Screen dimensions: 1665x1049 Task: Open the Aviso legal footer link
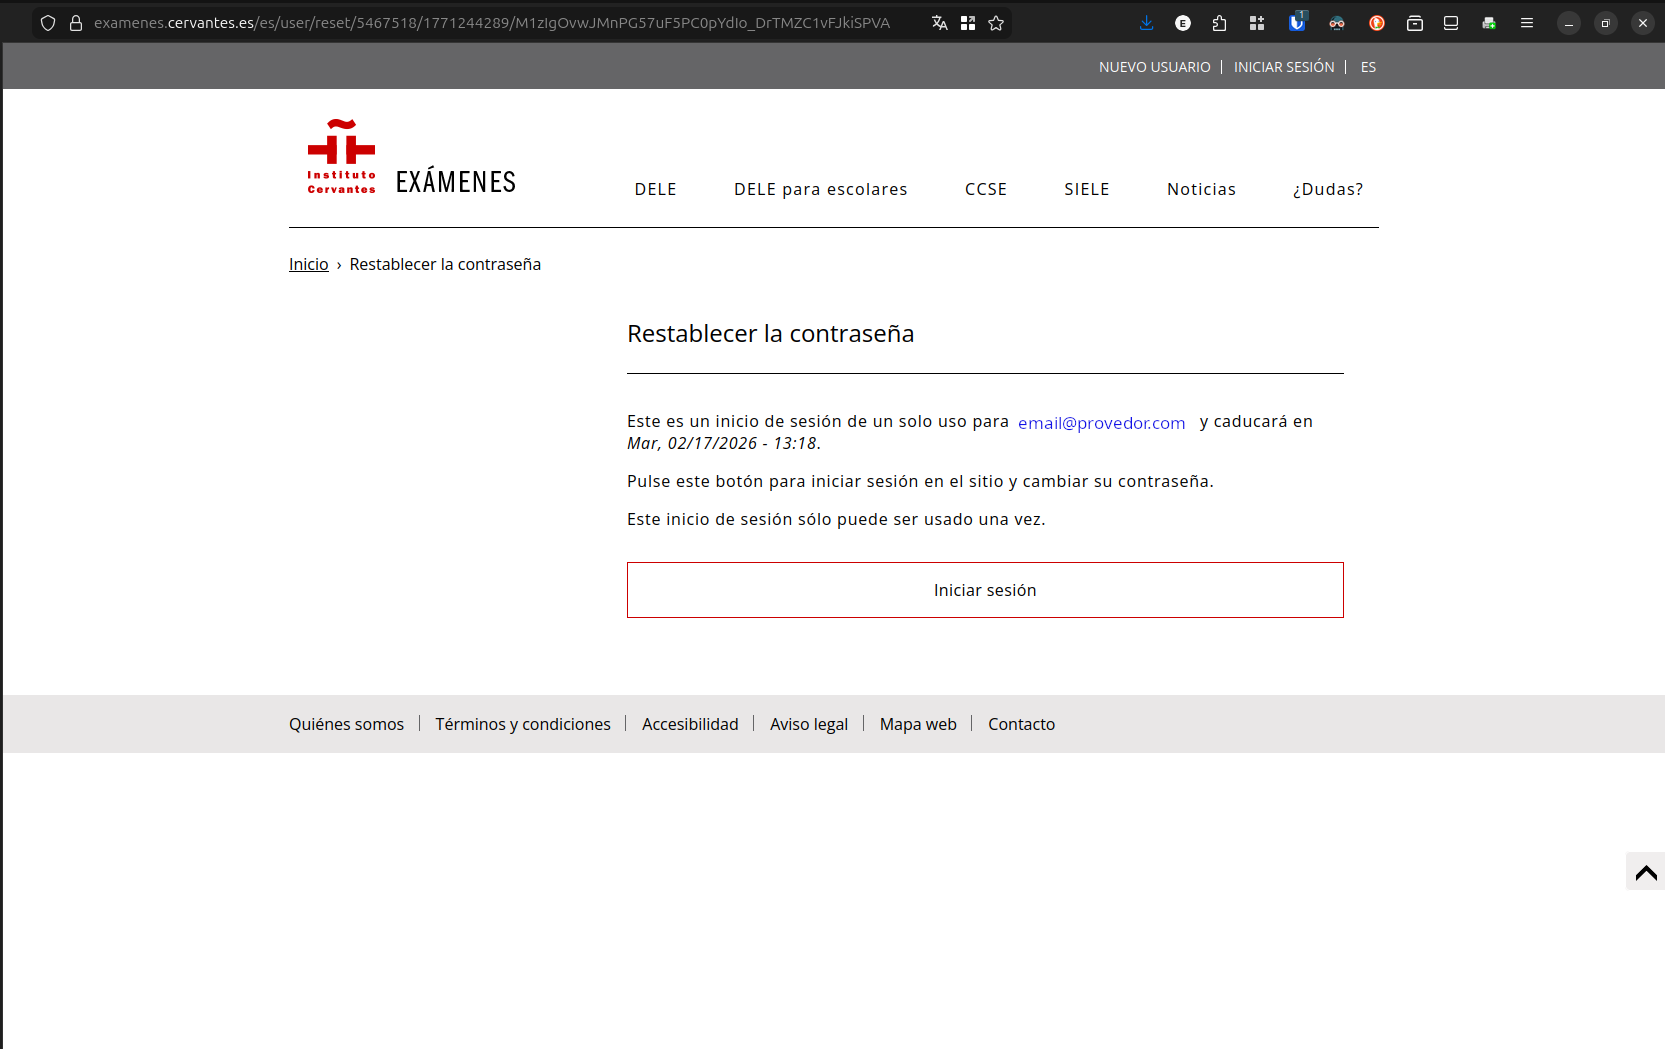(808, 724)
